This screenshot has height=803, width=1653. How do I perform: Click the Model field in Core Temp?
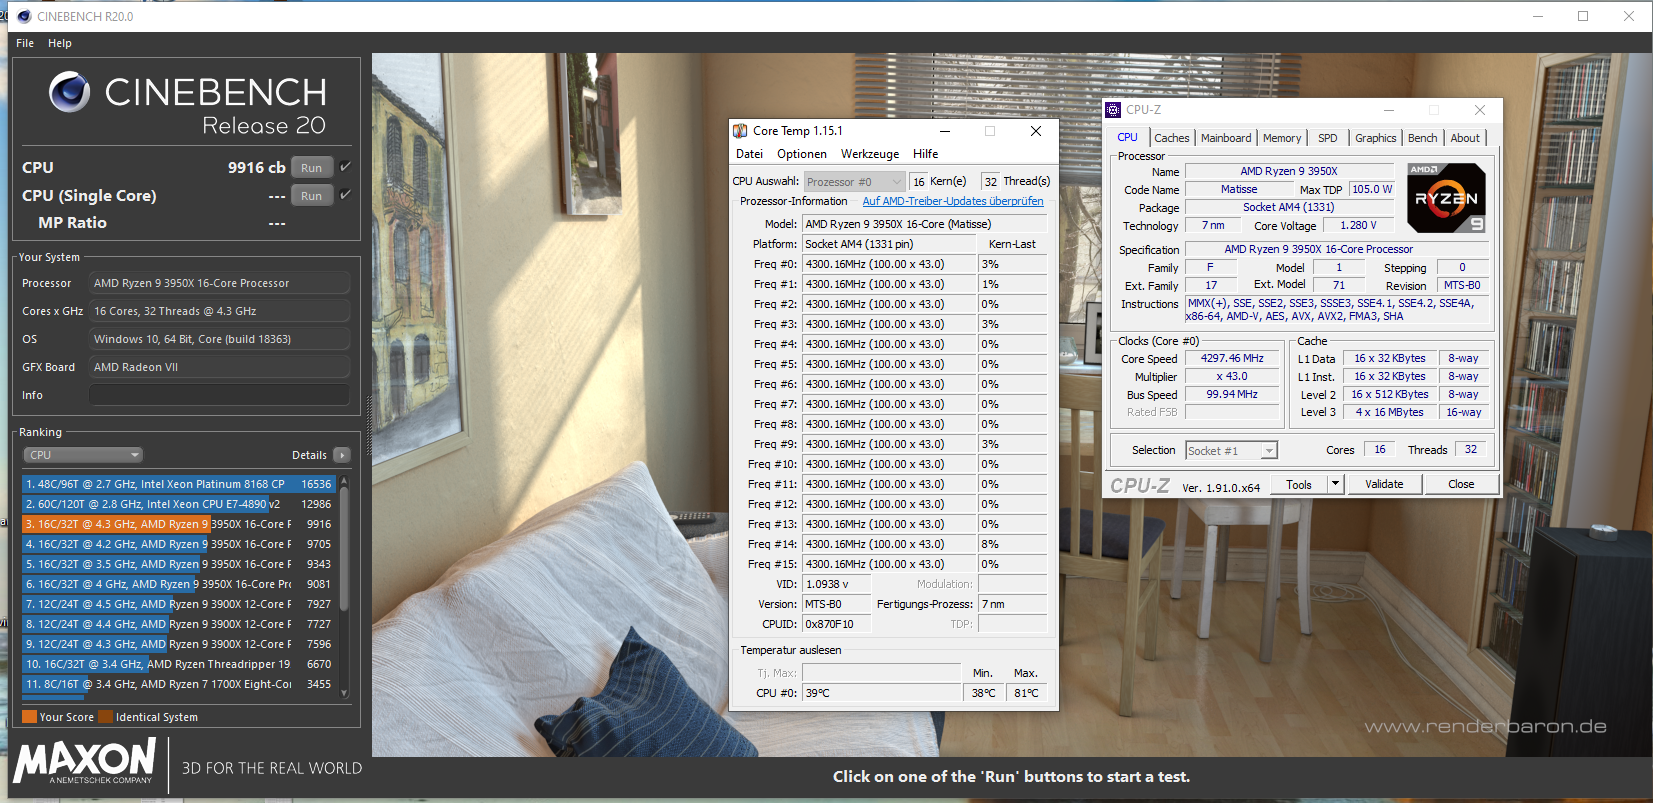pyautogui.click(x=924, y=224)
